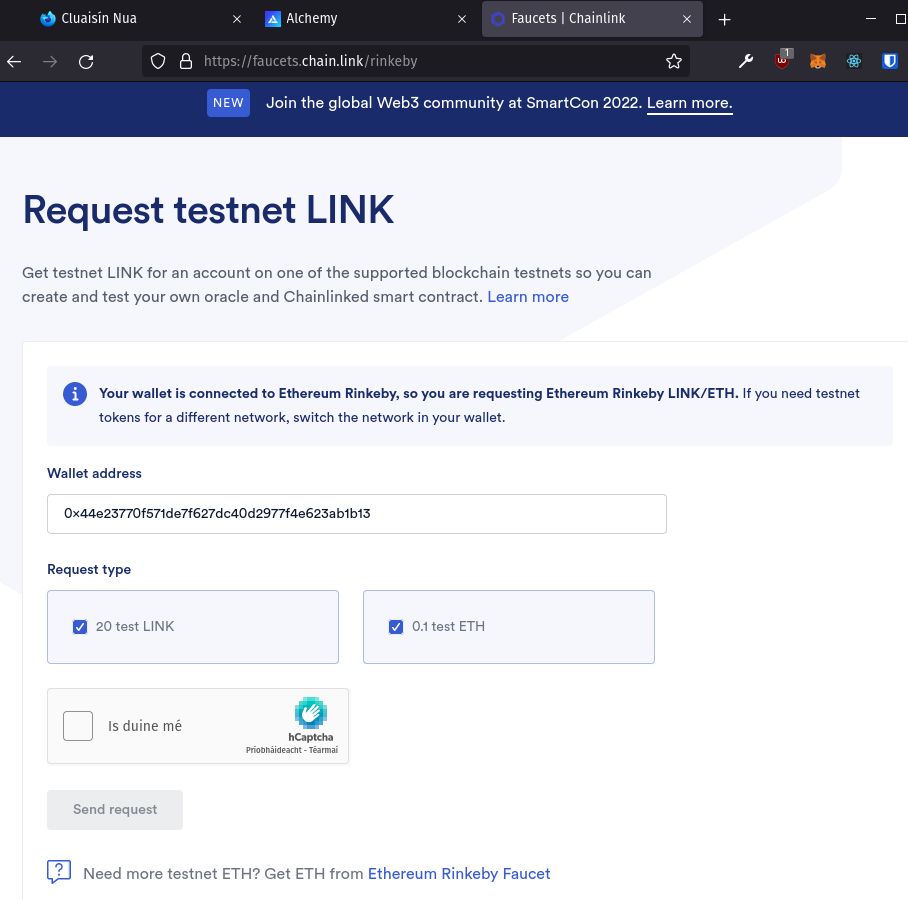
Task: Close the Alchemy tab
Action: (x=462, y=19)
